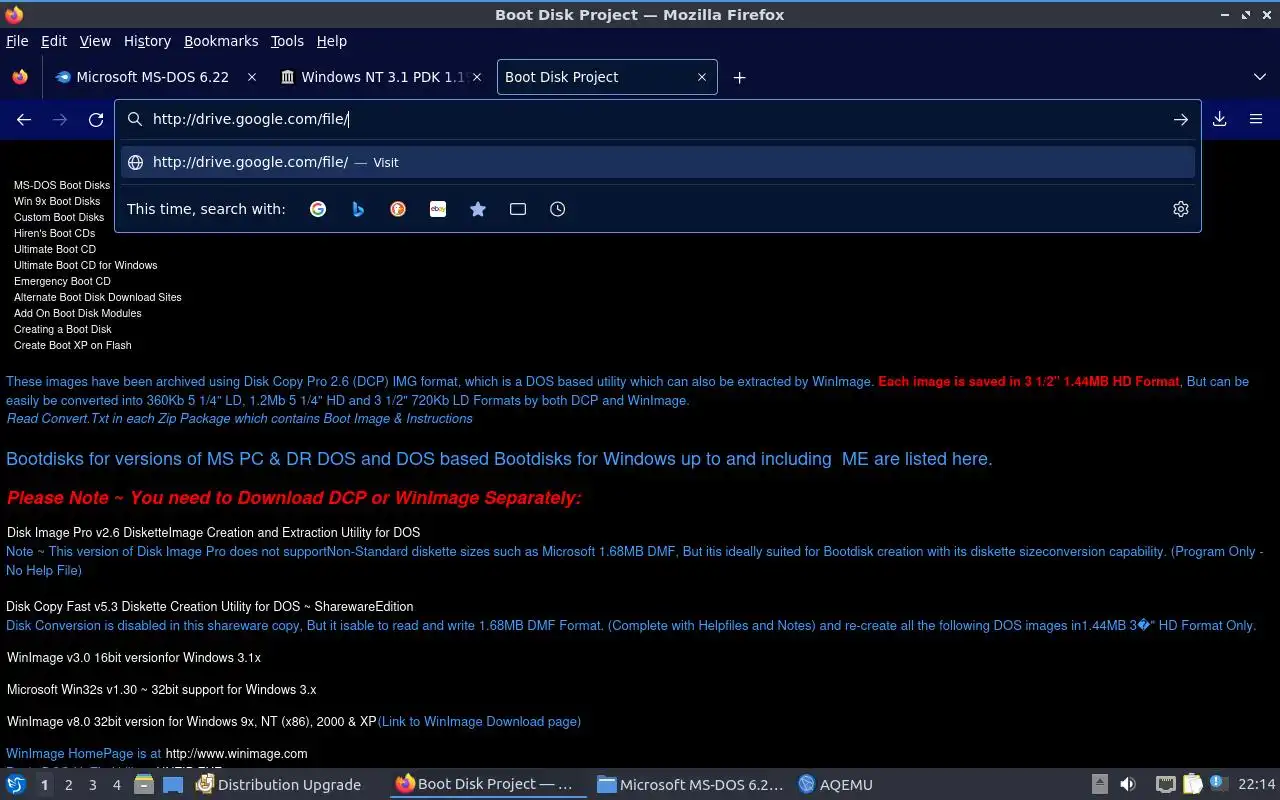Open the file manager taskbar launcher
This screenshot has height=800, width=1280.
(x=144, y=784)
